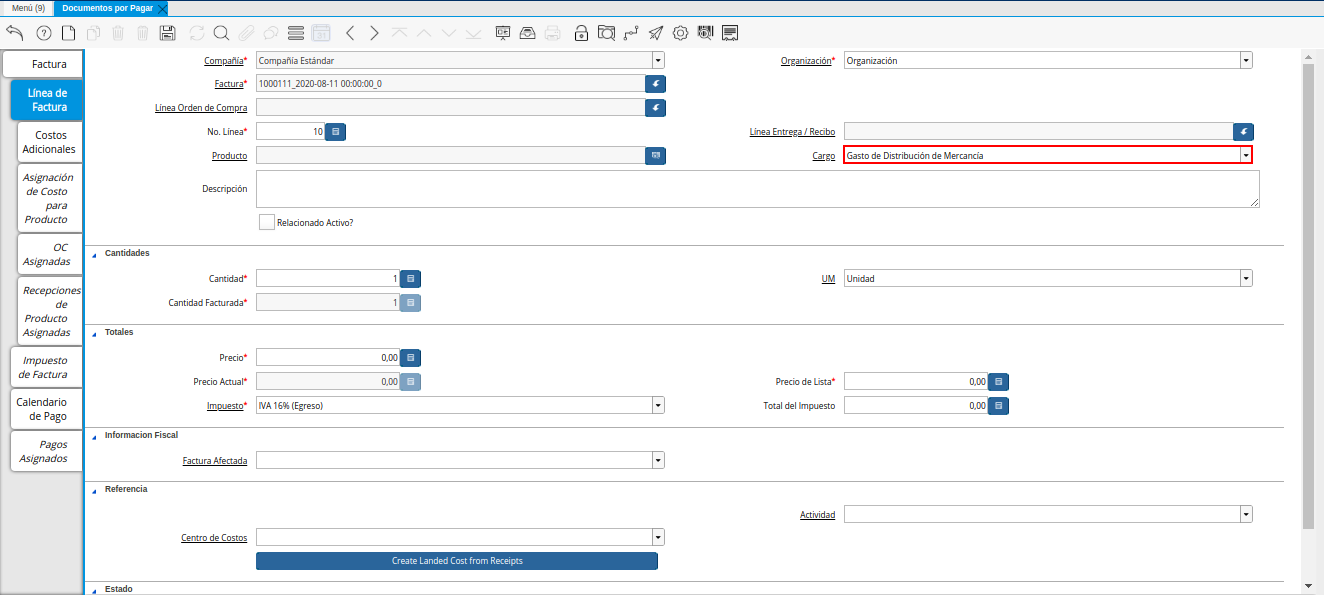Open the Calendario de Pago tab
Viewport: 1324px width, 595px height.
tap(42, 409)
